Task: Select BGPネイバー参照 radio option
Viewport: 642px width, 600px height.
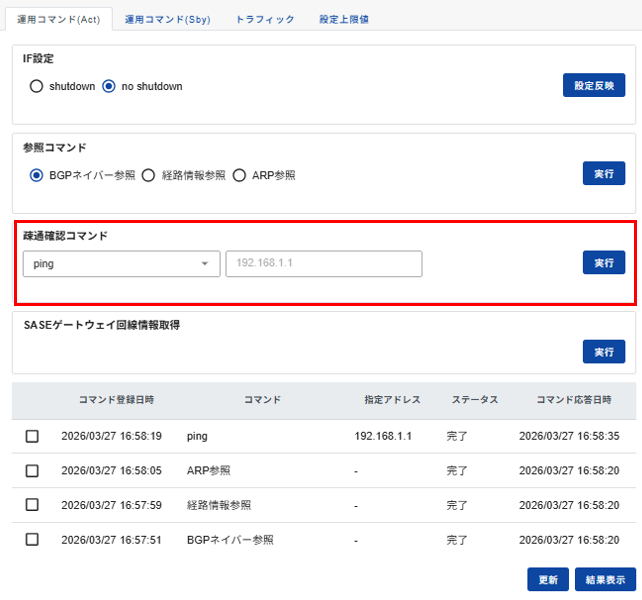Action: click(37, 175)
